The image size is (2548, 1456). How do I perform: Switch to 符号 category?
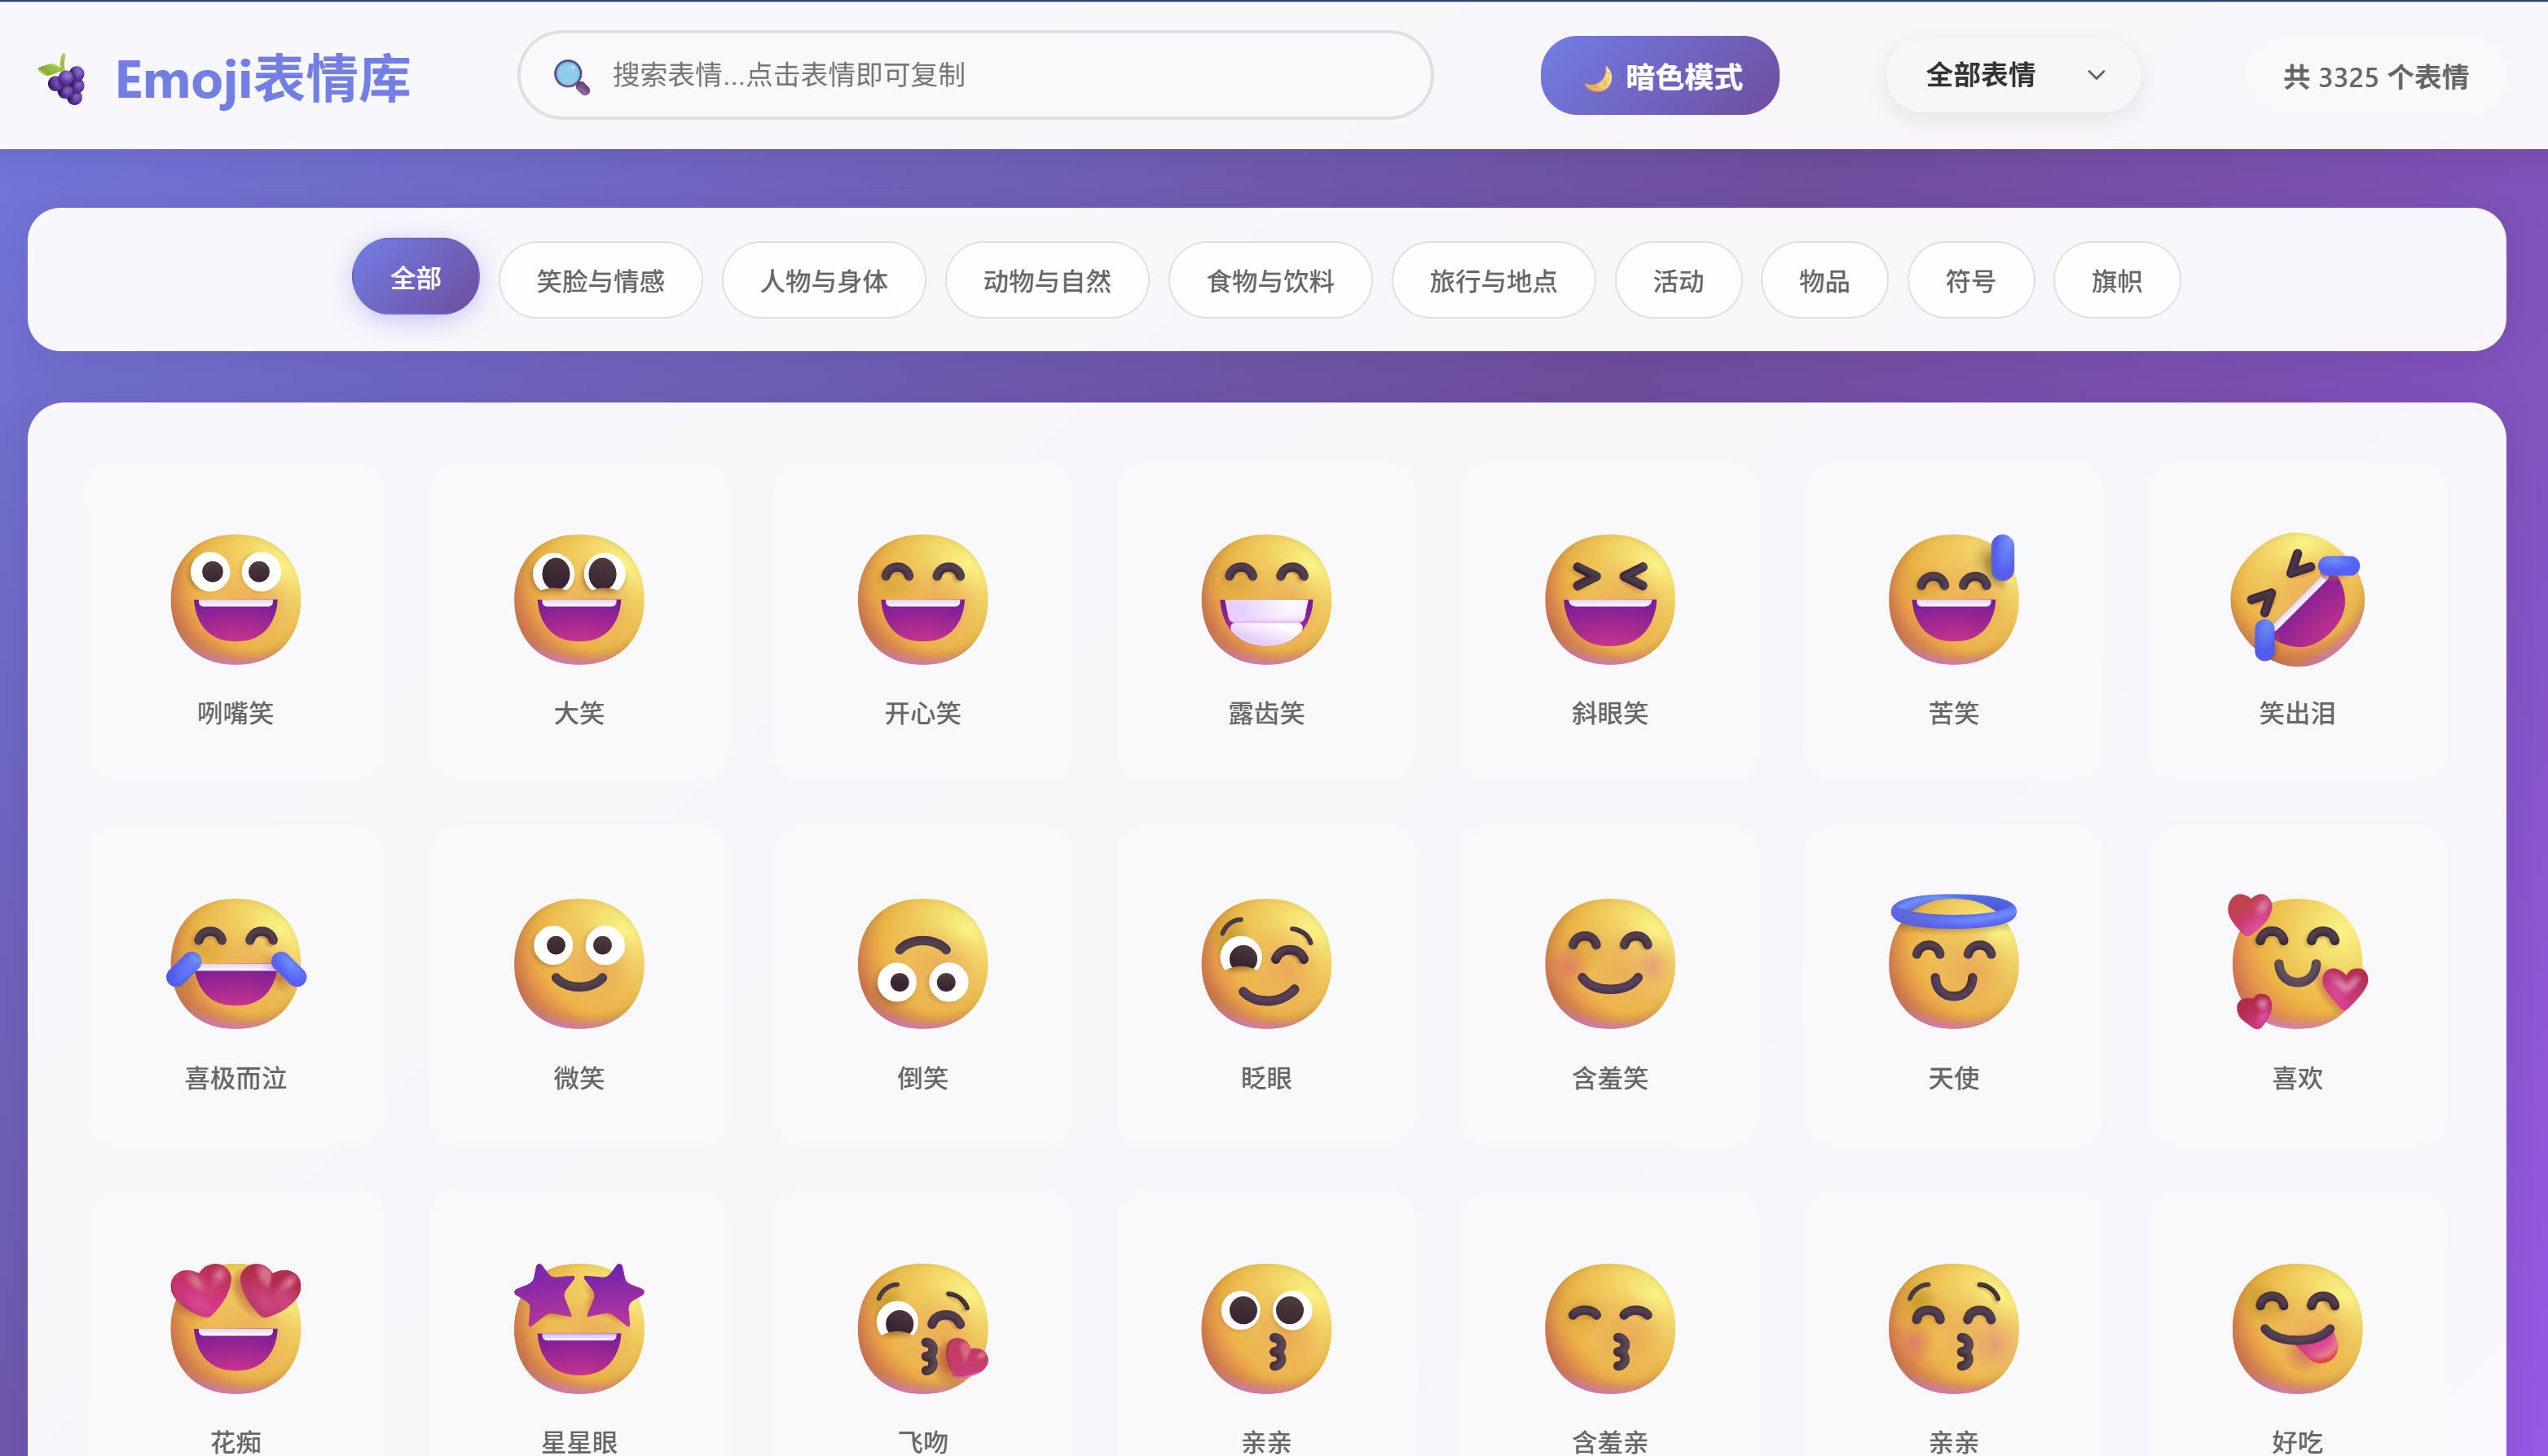click(1970, 280)
